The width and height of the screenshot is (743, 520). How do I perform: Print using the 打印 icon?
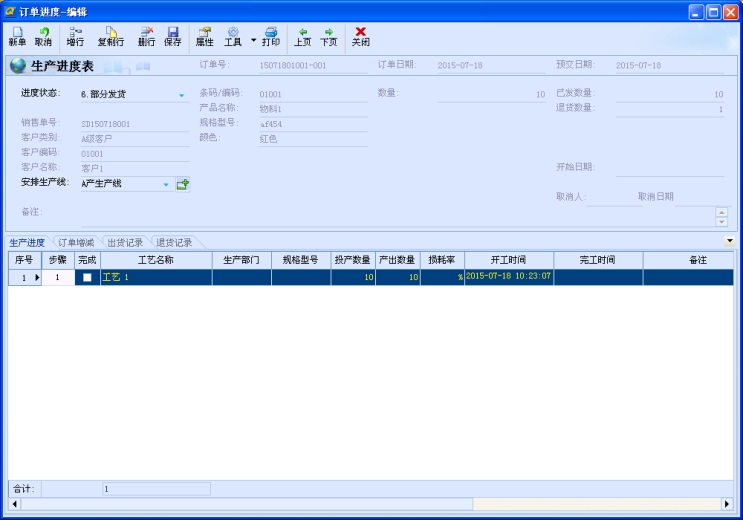tap(271, 36)
